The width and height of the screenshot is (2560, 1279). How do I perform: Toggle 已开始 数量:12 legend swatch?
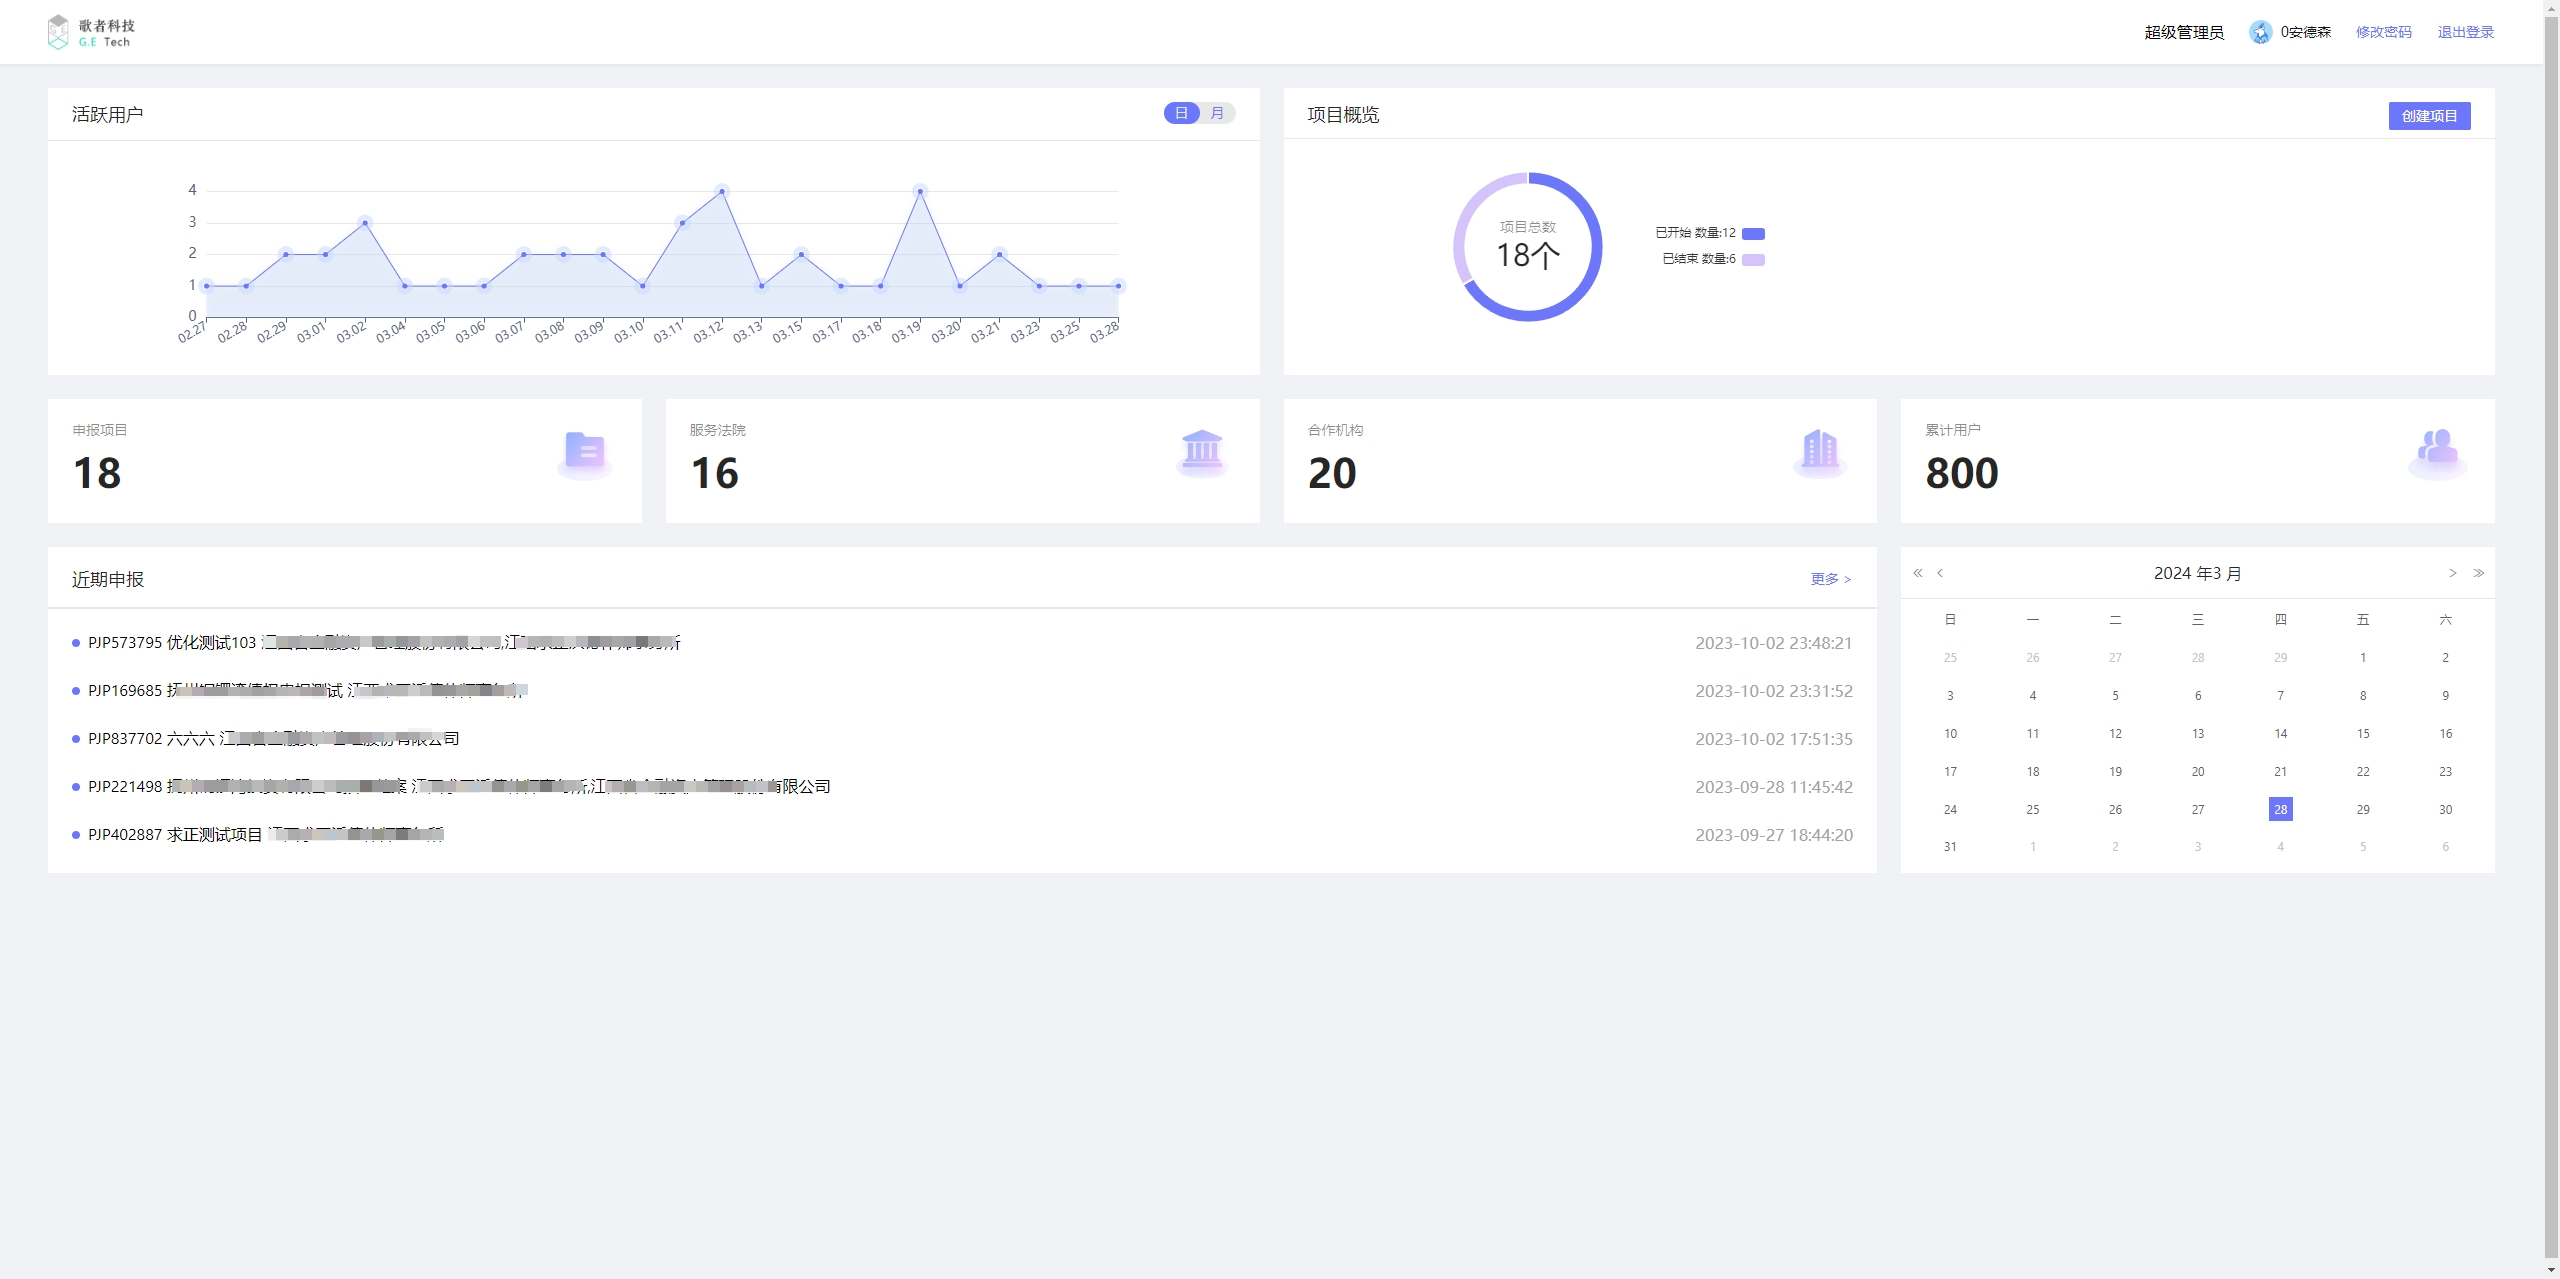(1753, 233)
